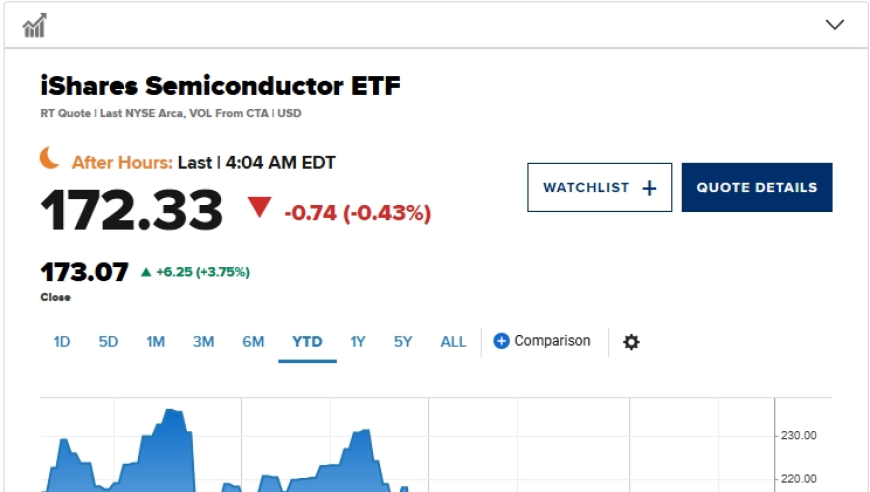The height and width of the screenshot is (492, 870).
Task: Click the plus icon in Watchlist button
Action: (x=649, y=188)
